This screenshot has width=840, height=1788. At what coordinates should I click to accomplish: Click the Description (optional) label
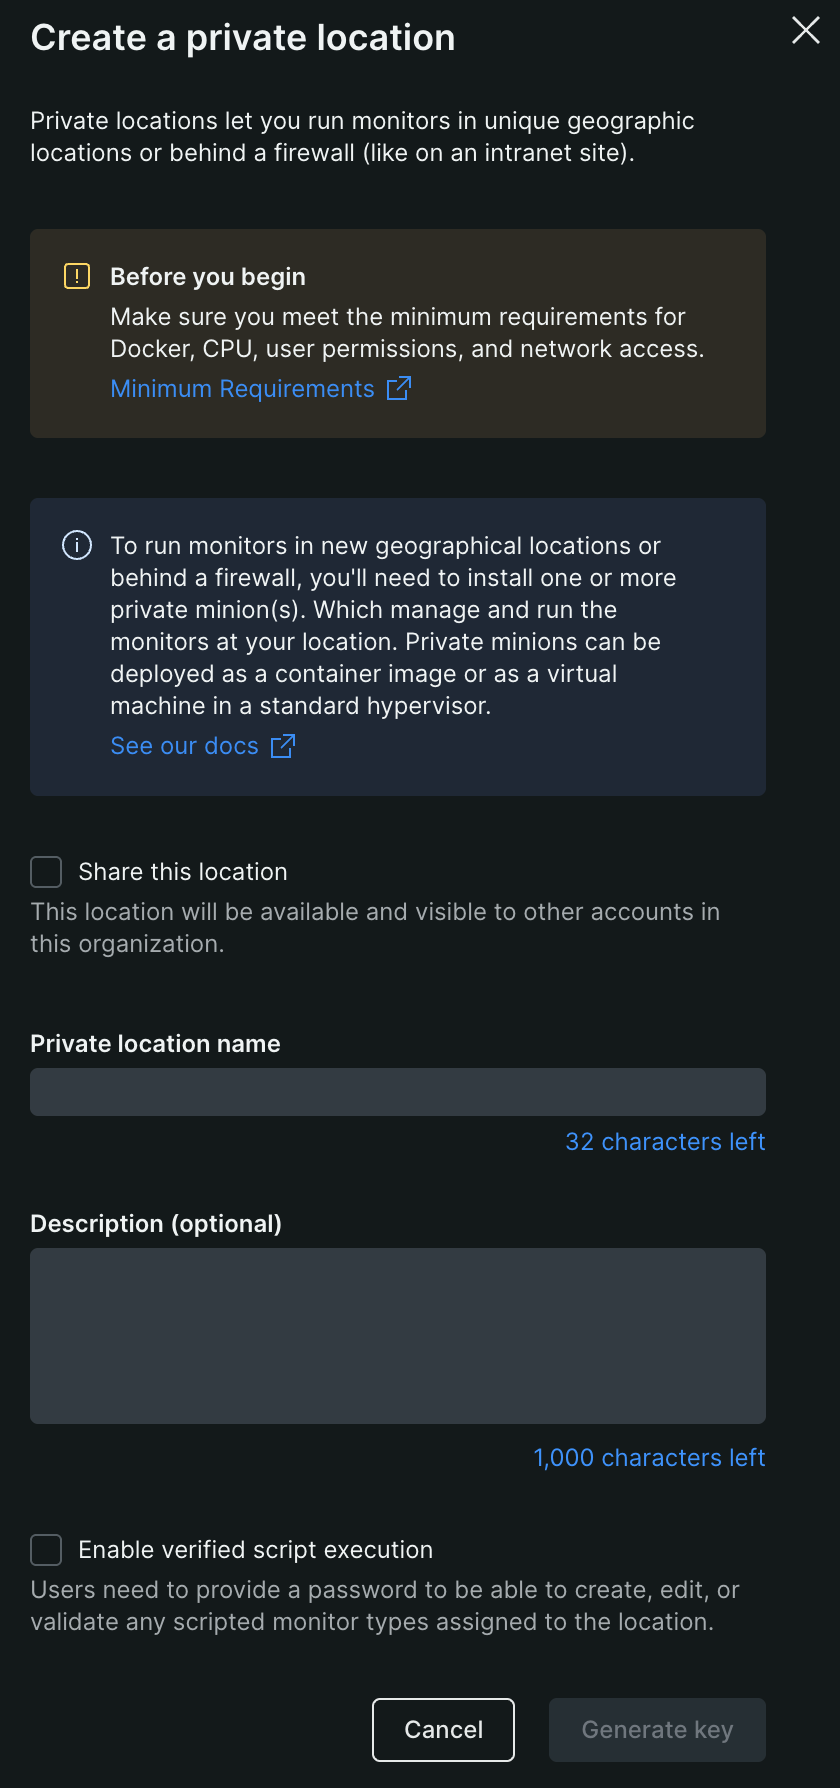point(156,1224)
